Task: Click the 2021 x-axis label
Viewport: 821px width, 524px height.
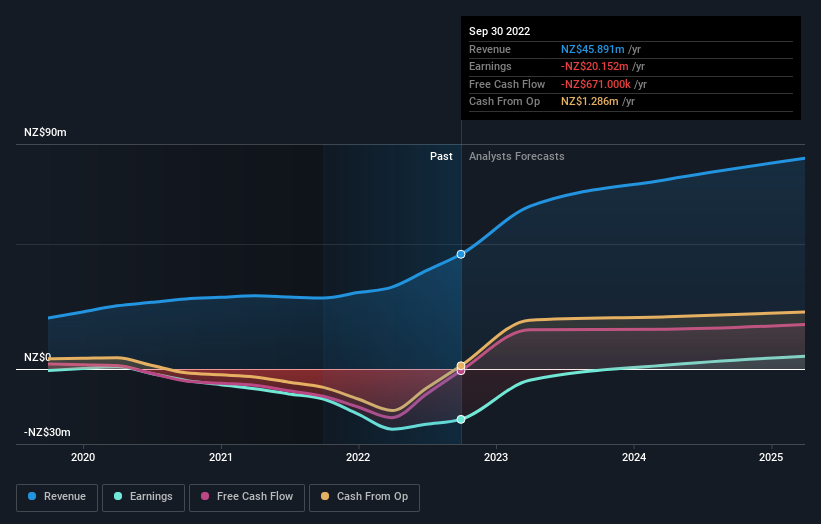Action: click(x=221, y=457)
